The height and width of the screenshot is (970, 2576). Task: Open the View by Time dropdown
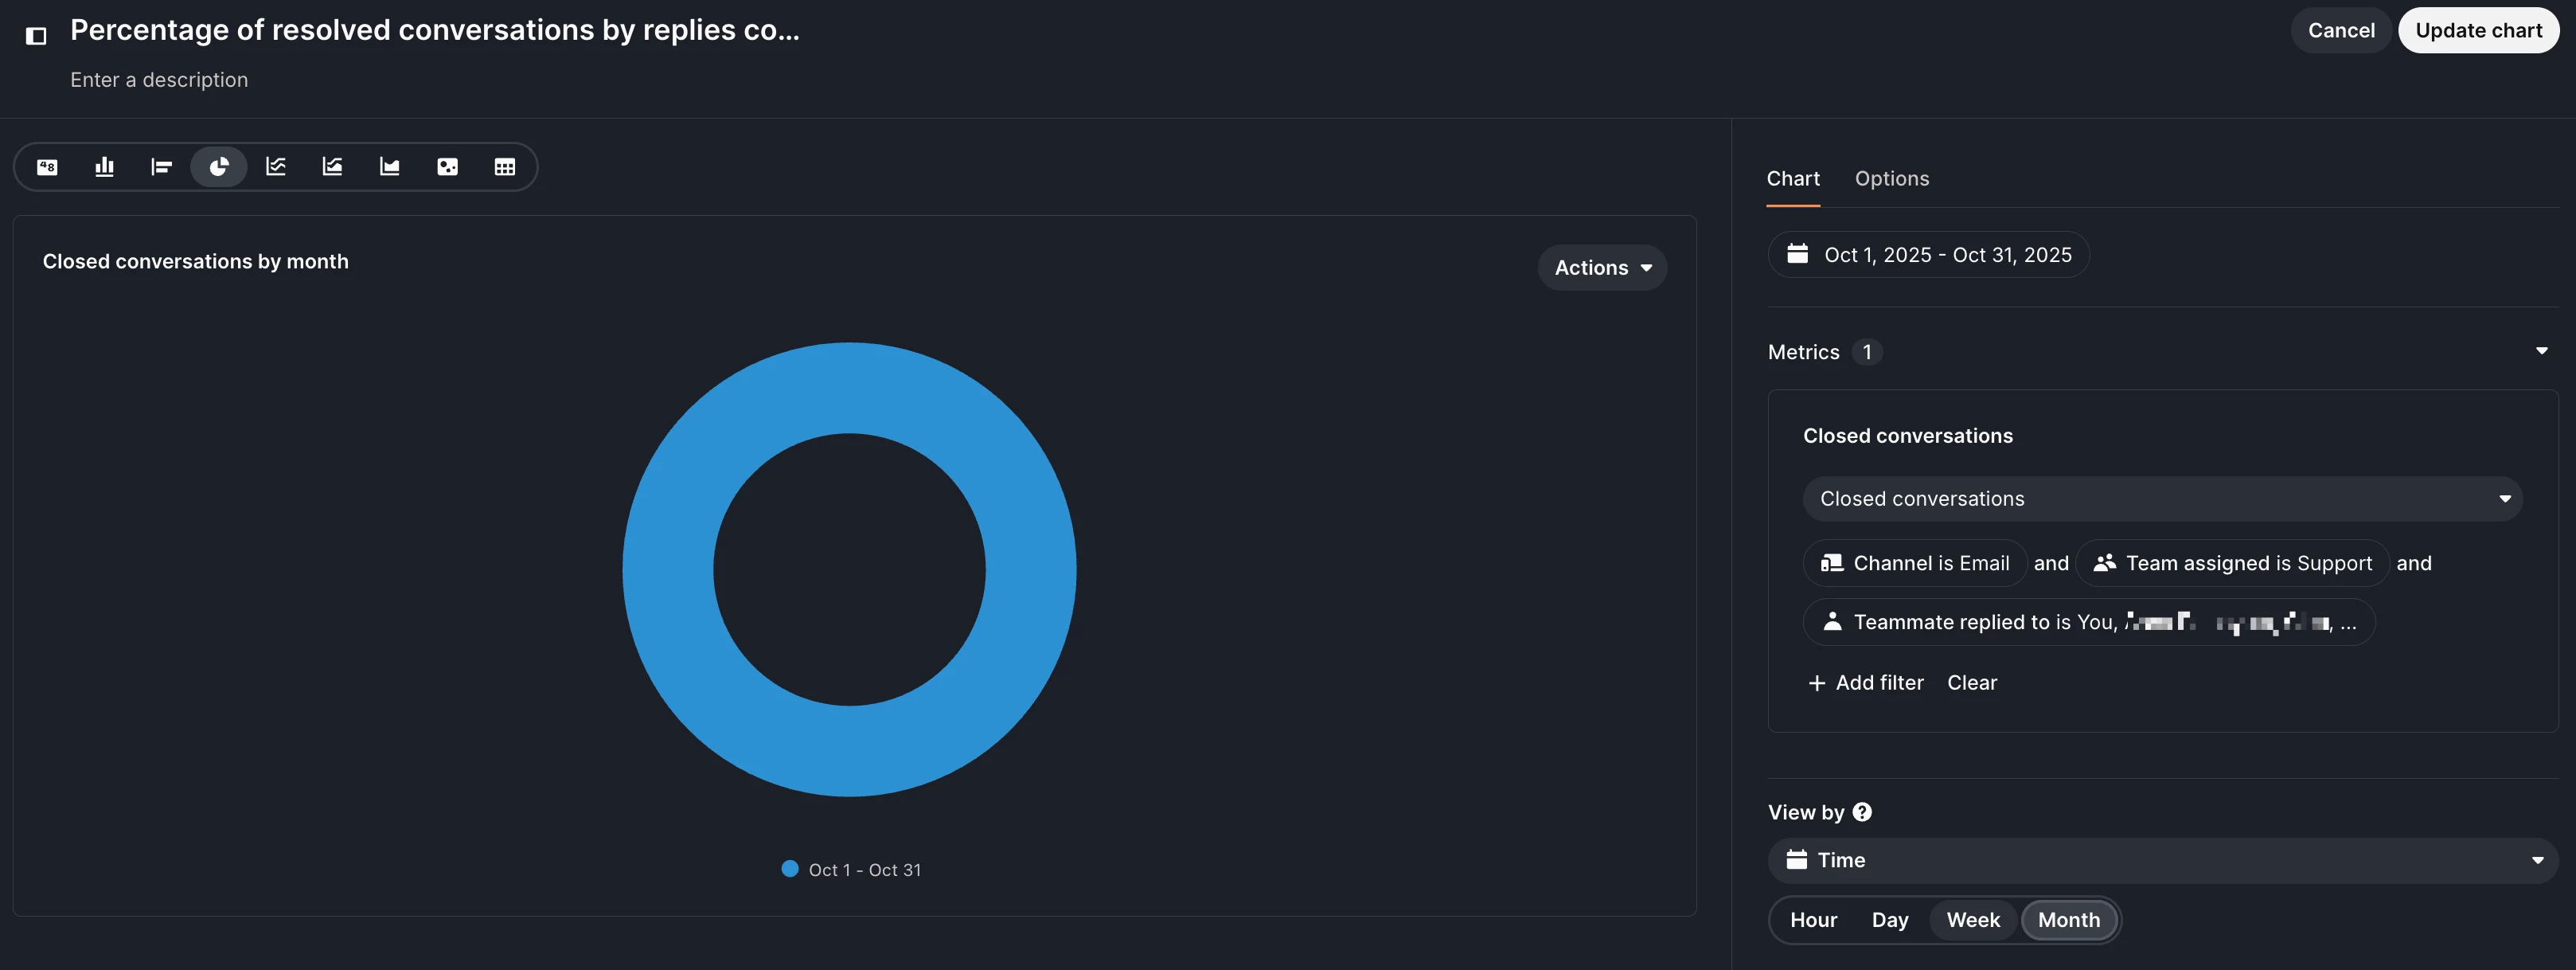[2161, 860]
